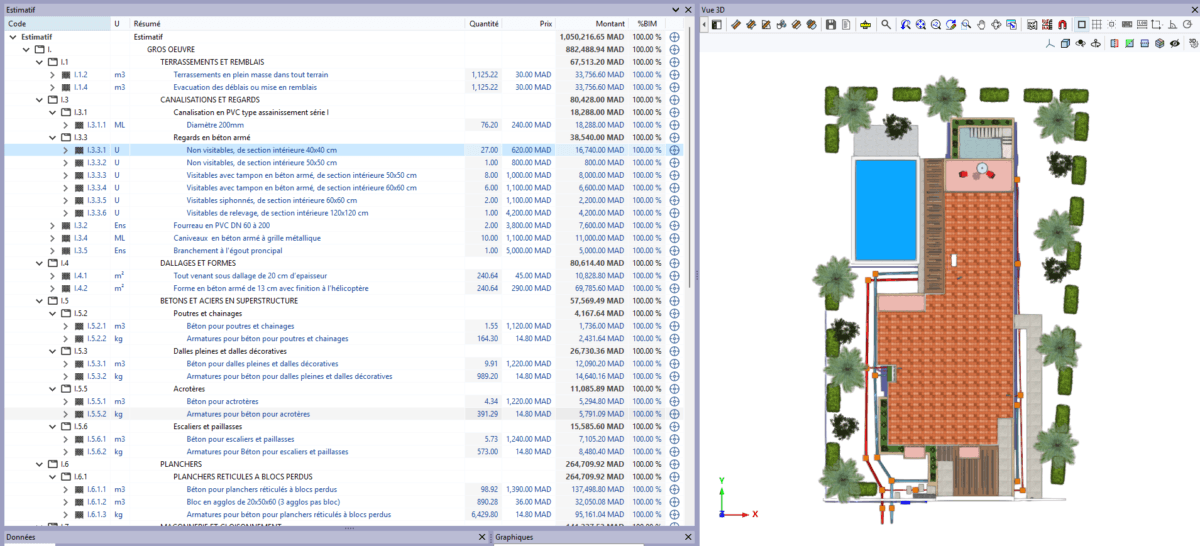Screen dimensions: 1200x546
Task: Click the Save floppy disk icon
Action: [x=830, y=24]
